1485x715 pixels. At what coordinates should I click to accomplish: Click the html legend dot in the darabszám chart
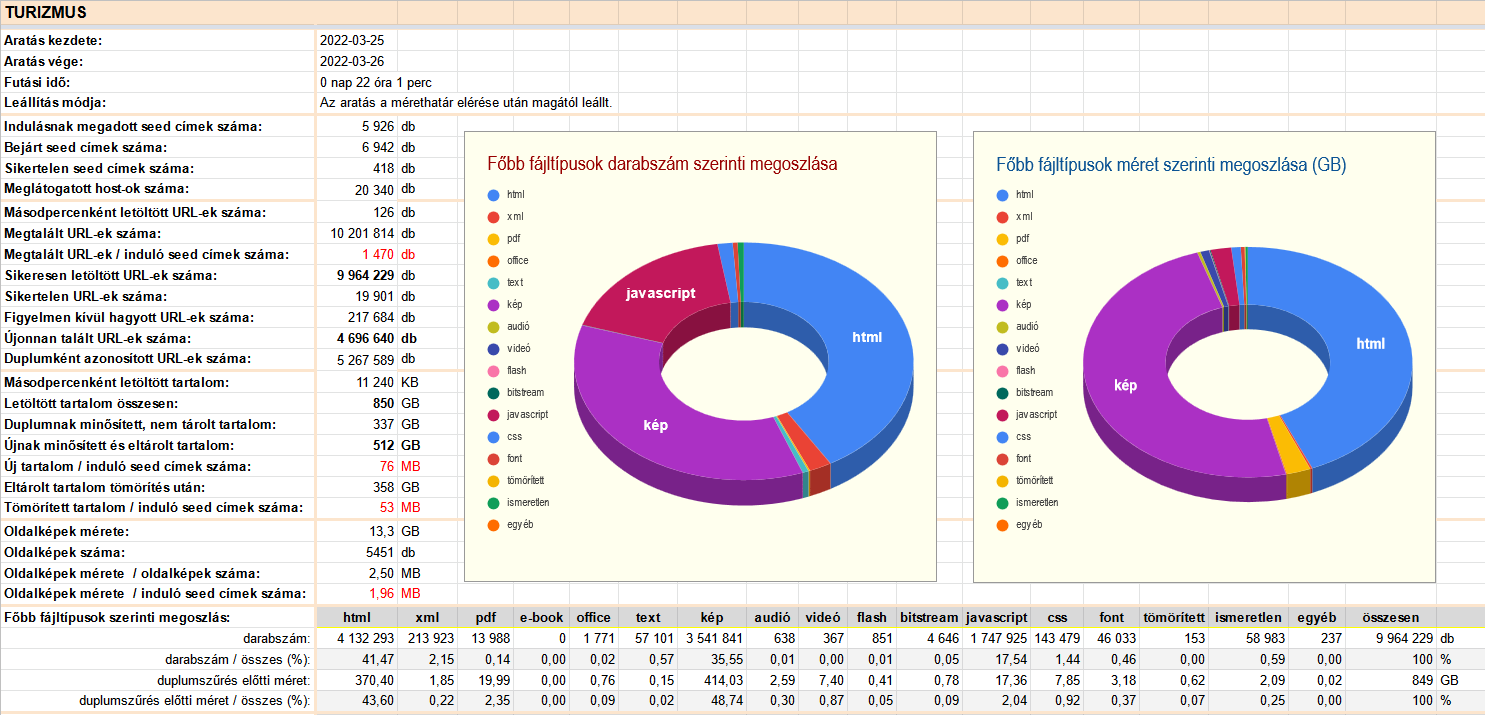pos(493,195)
